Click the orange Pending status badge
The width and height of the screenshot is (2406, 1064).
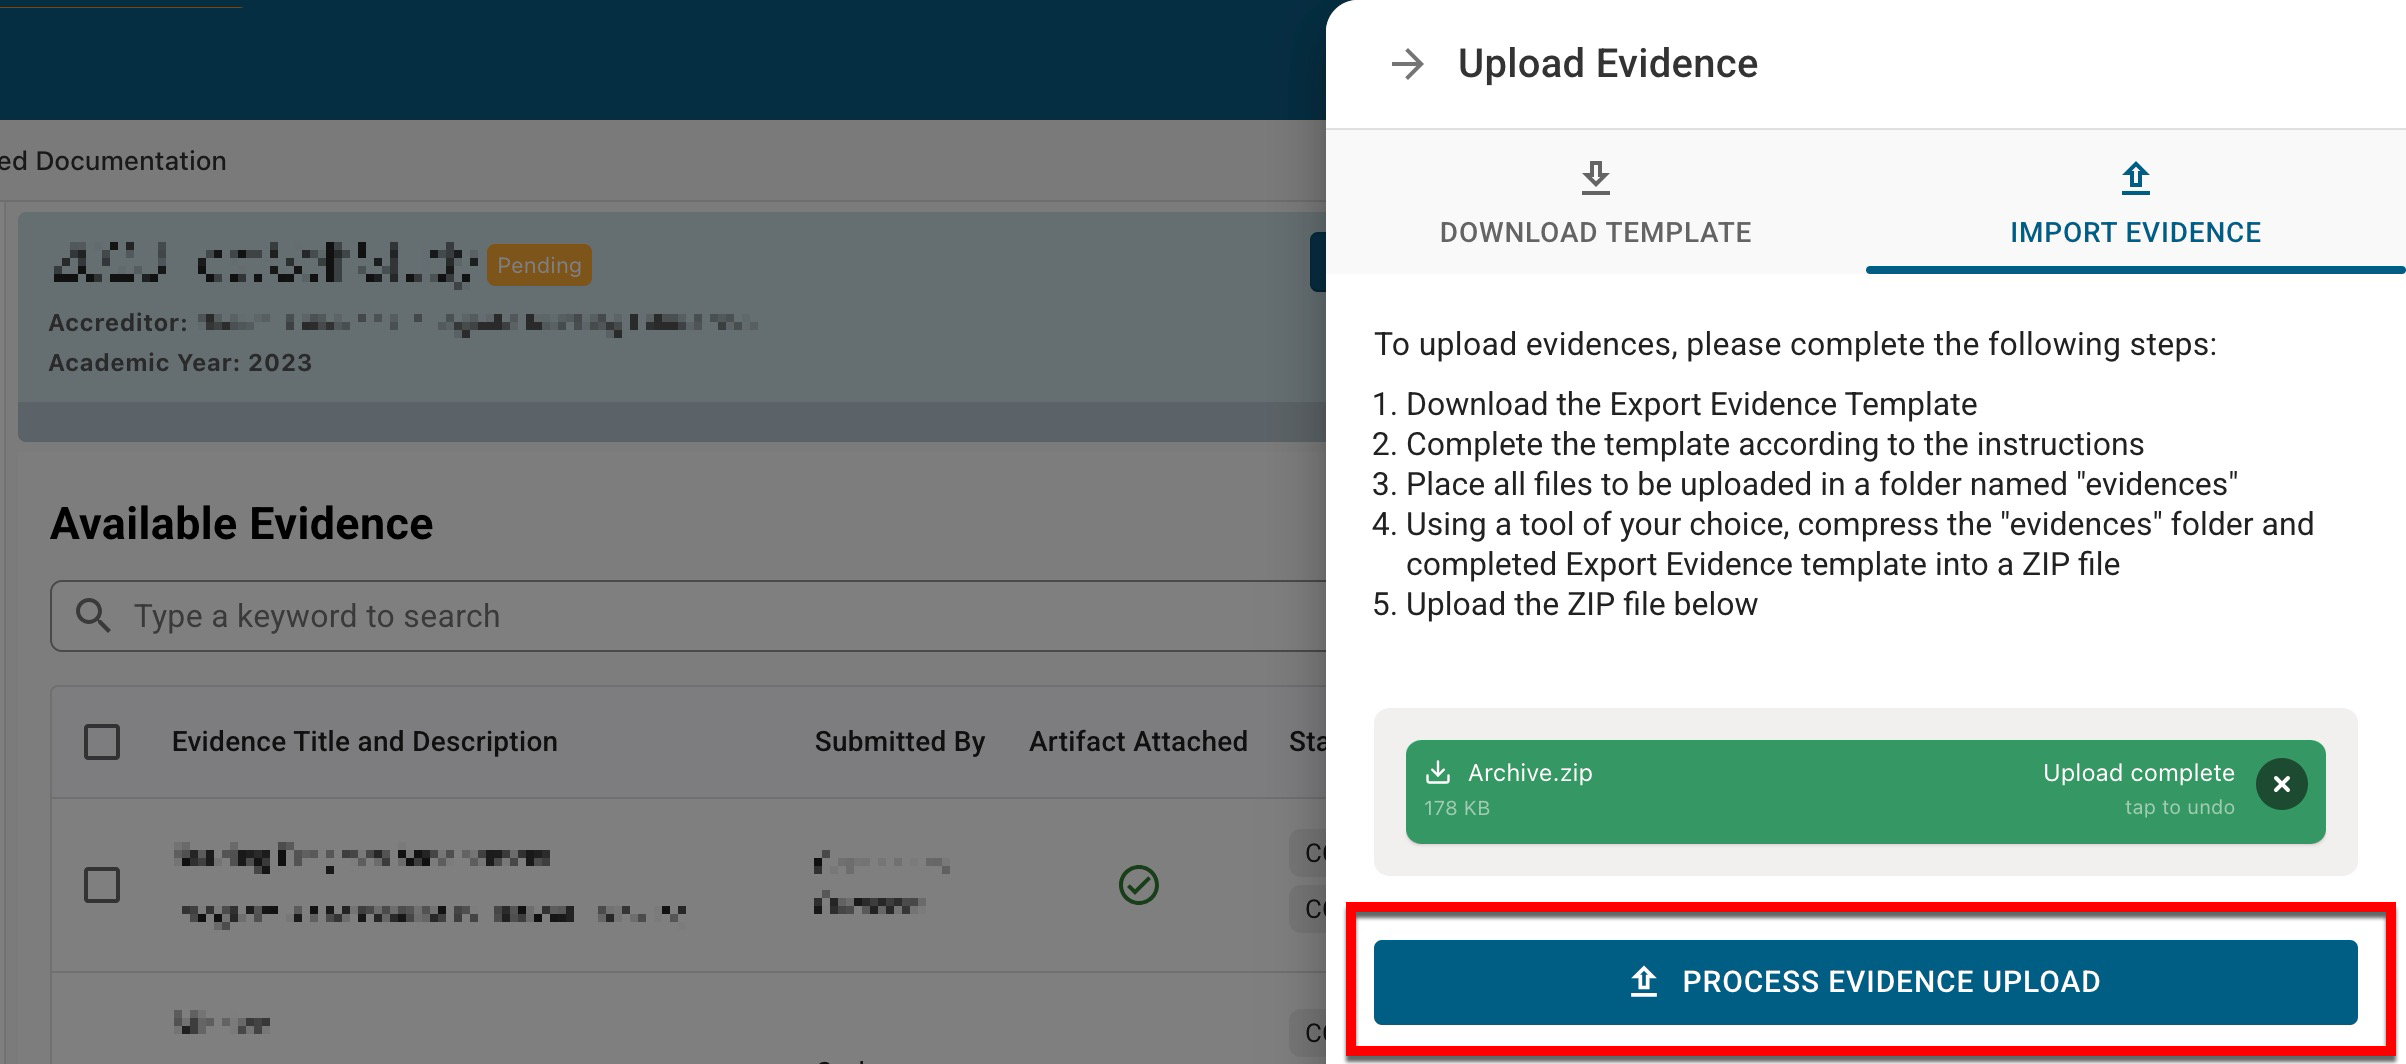[x=539, y=265]
